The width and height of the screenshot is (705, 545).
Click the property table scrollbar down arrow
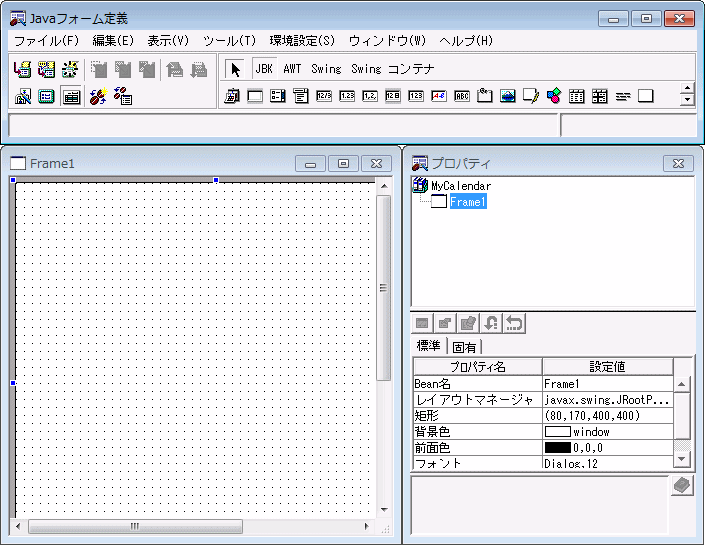pyautogui.click(x=682, y=459)
